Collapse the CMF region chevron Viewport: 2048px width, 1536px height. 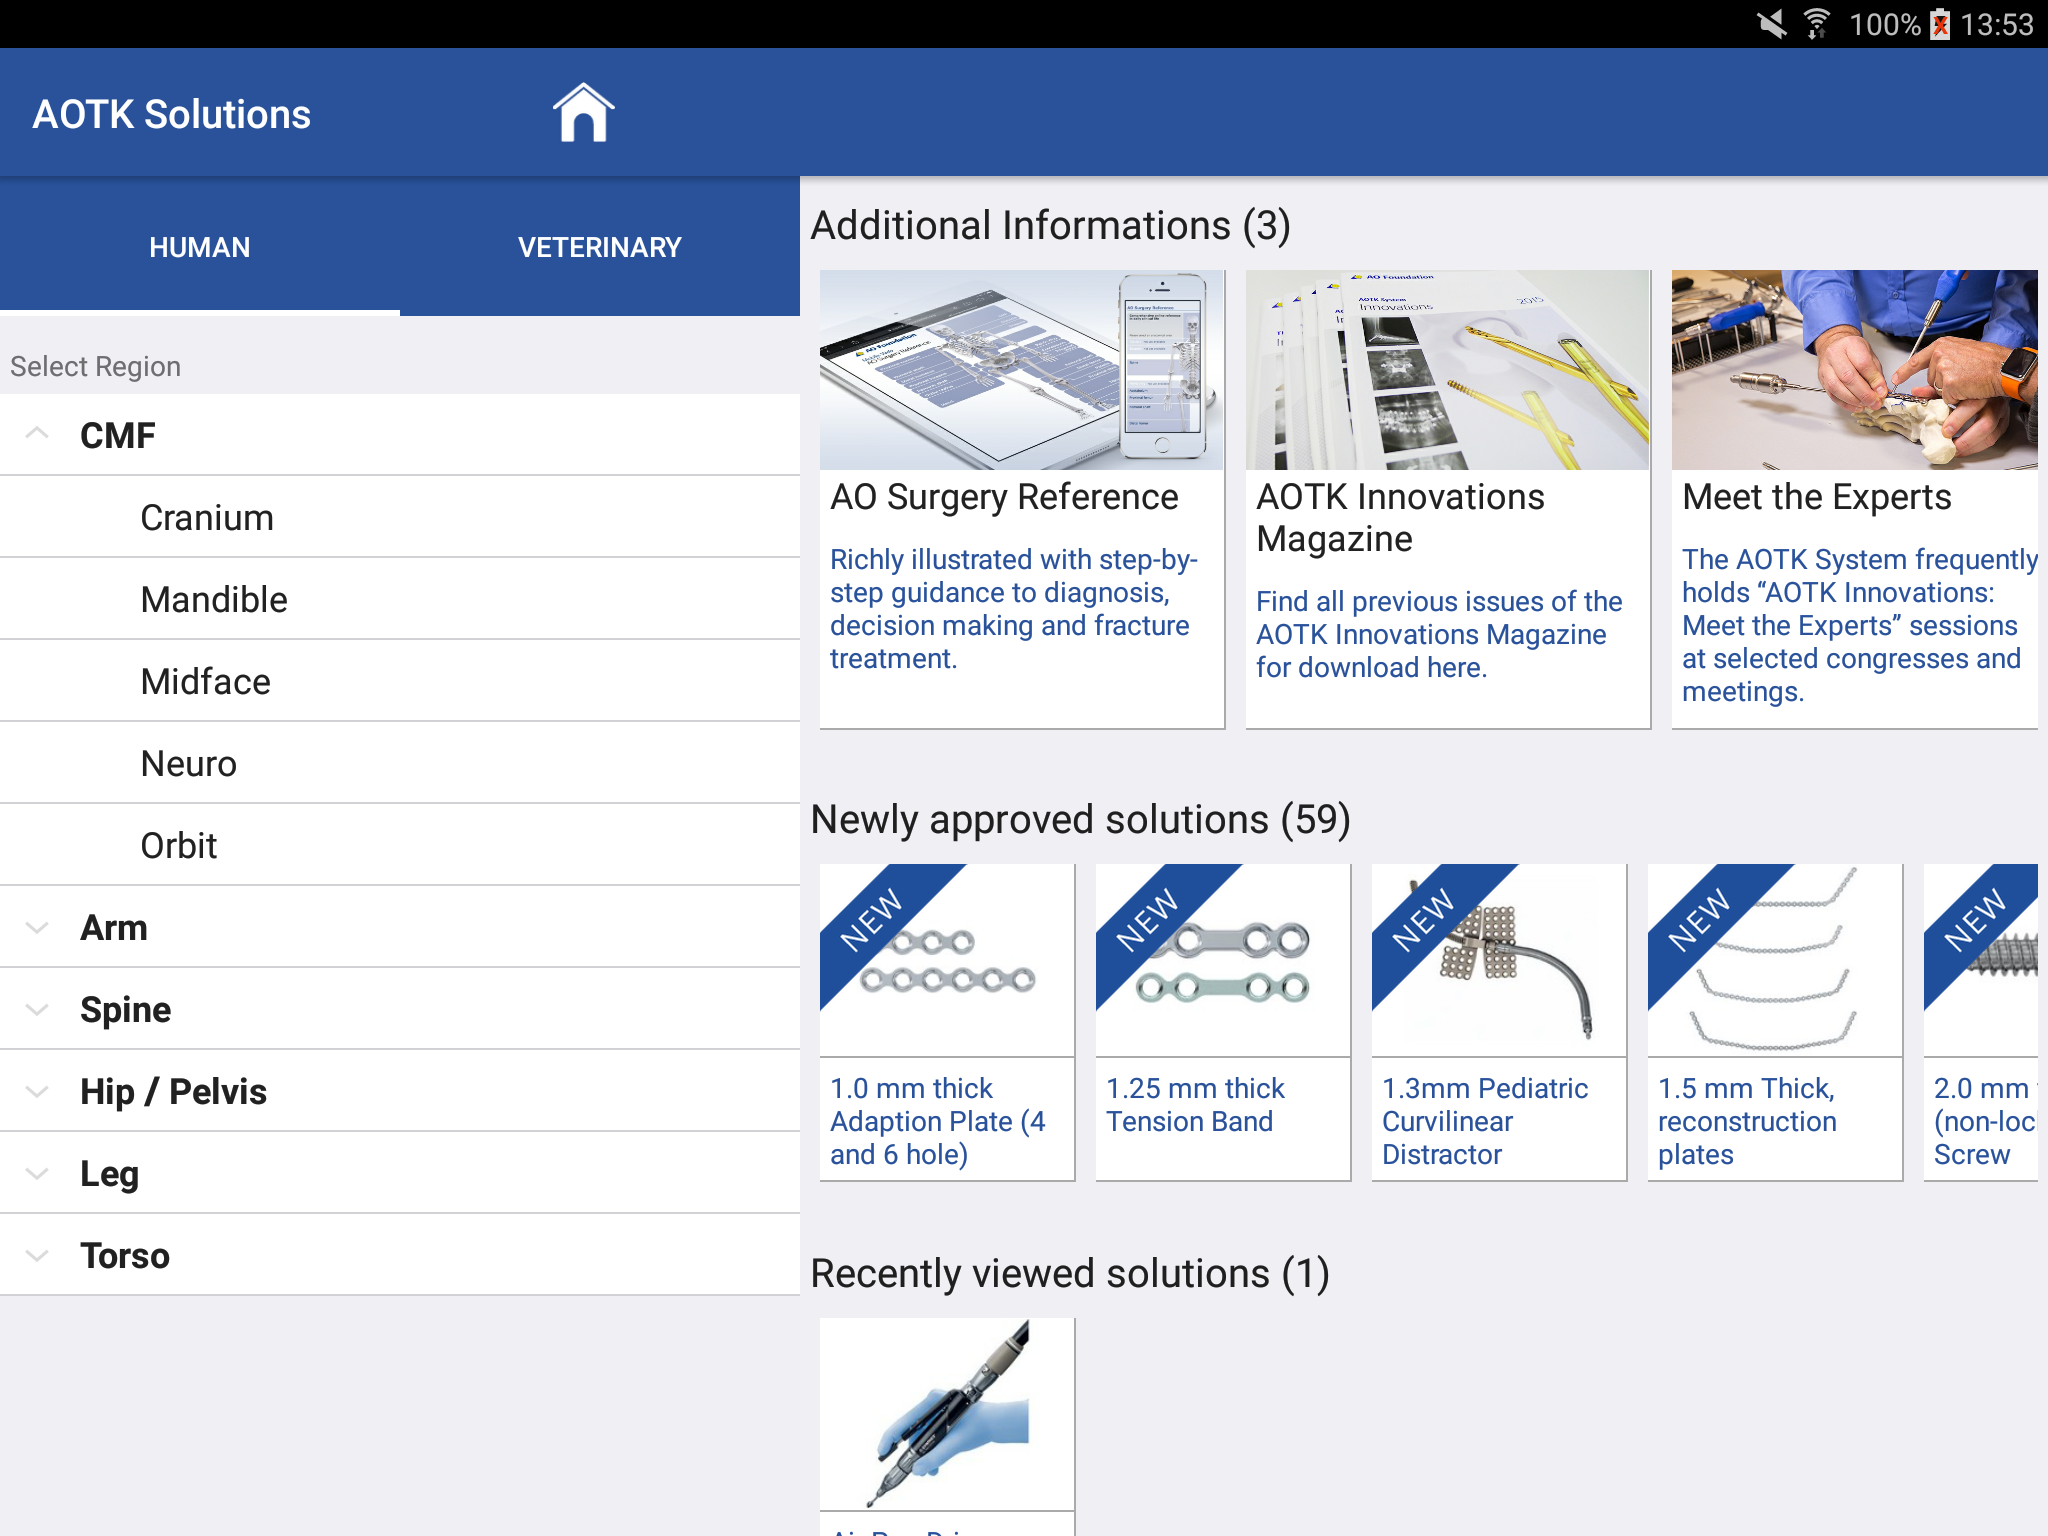coord(37,434)
